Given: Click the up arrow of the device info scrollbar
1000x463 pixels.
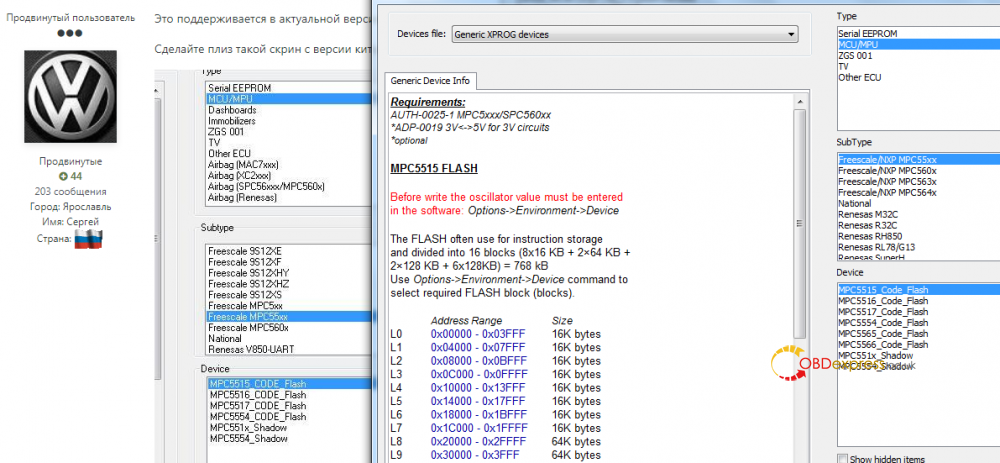Looking at the screenshot, I should pos(799,100).
